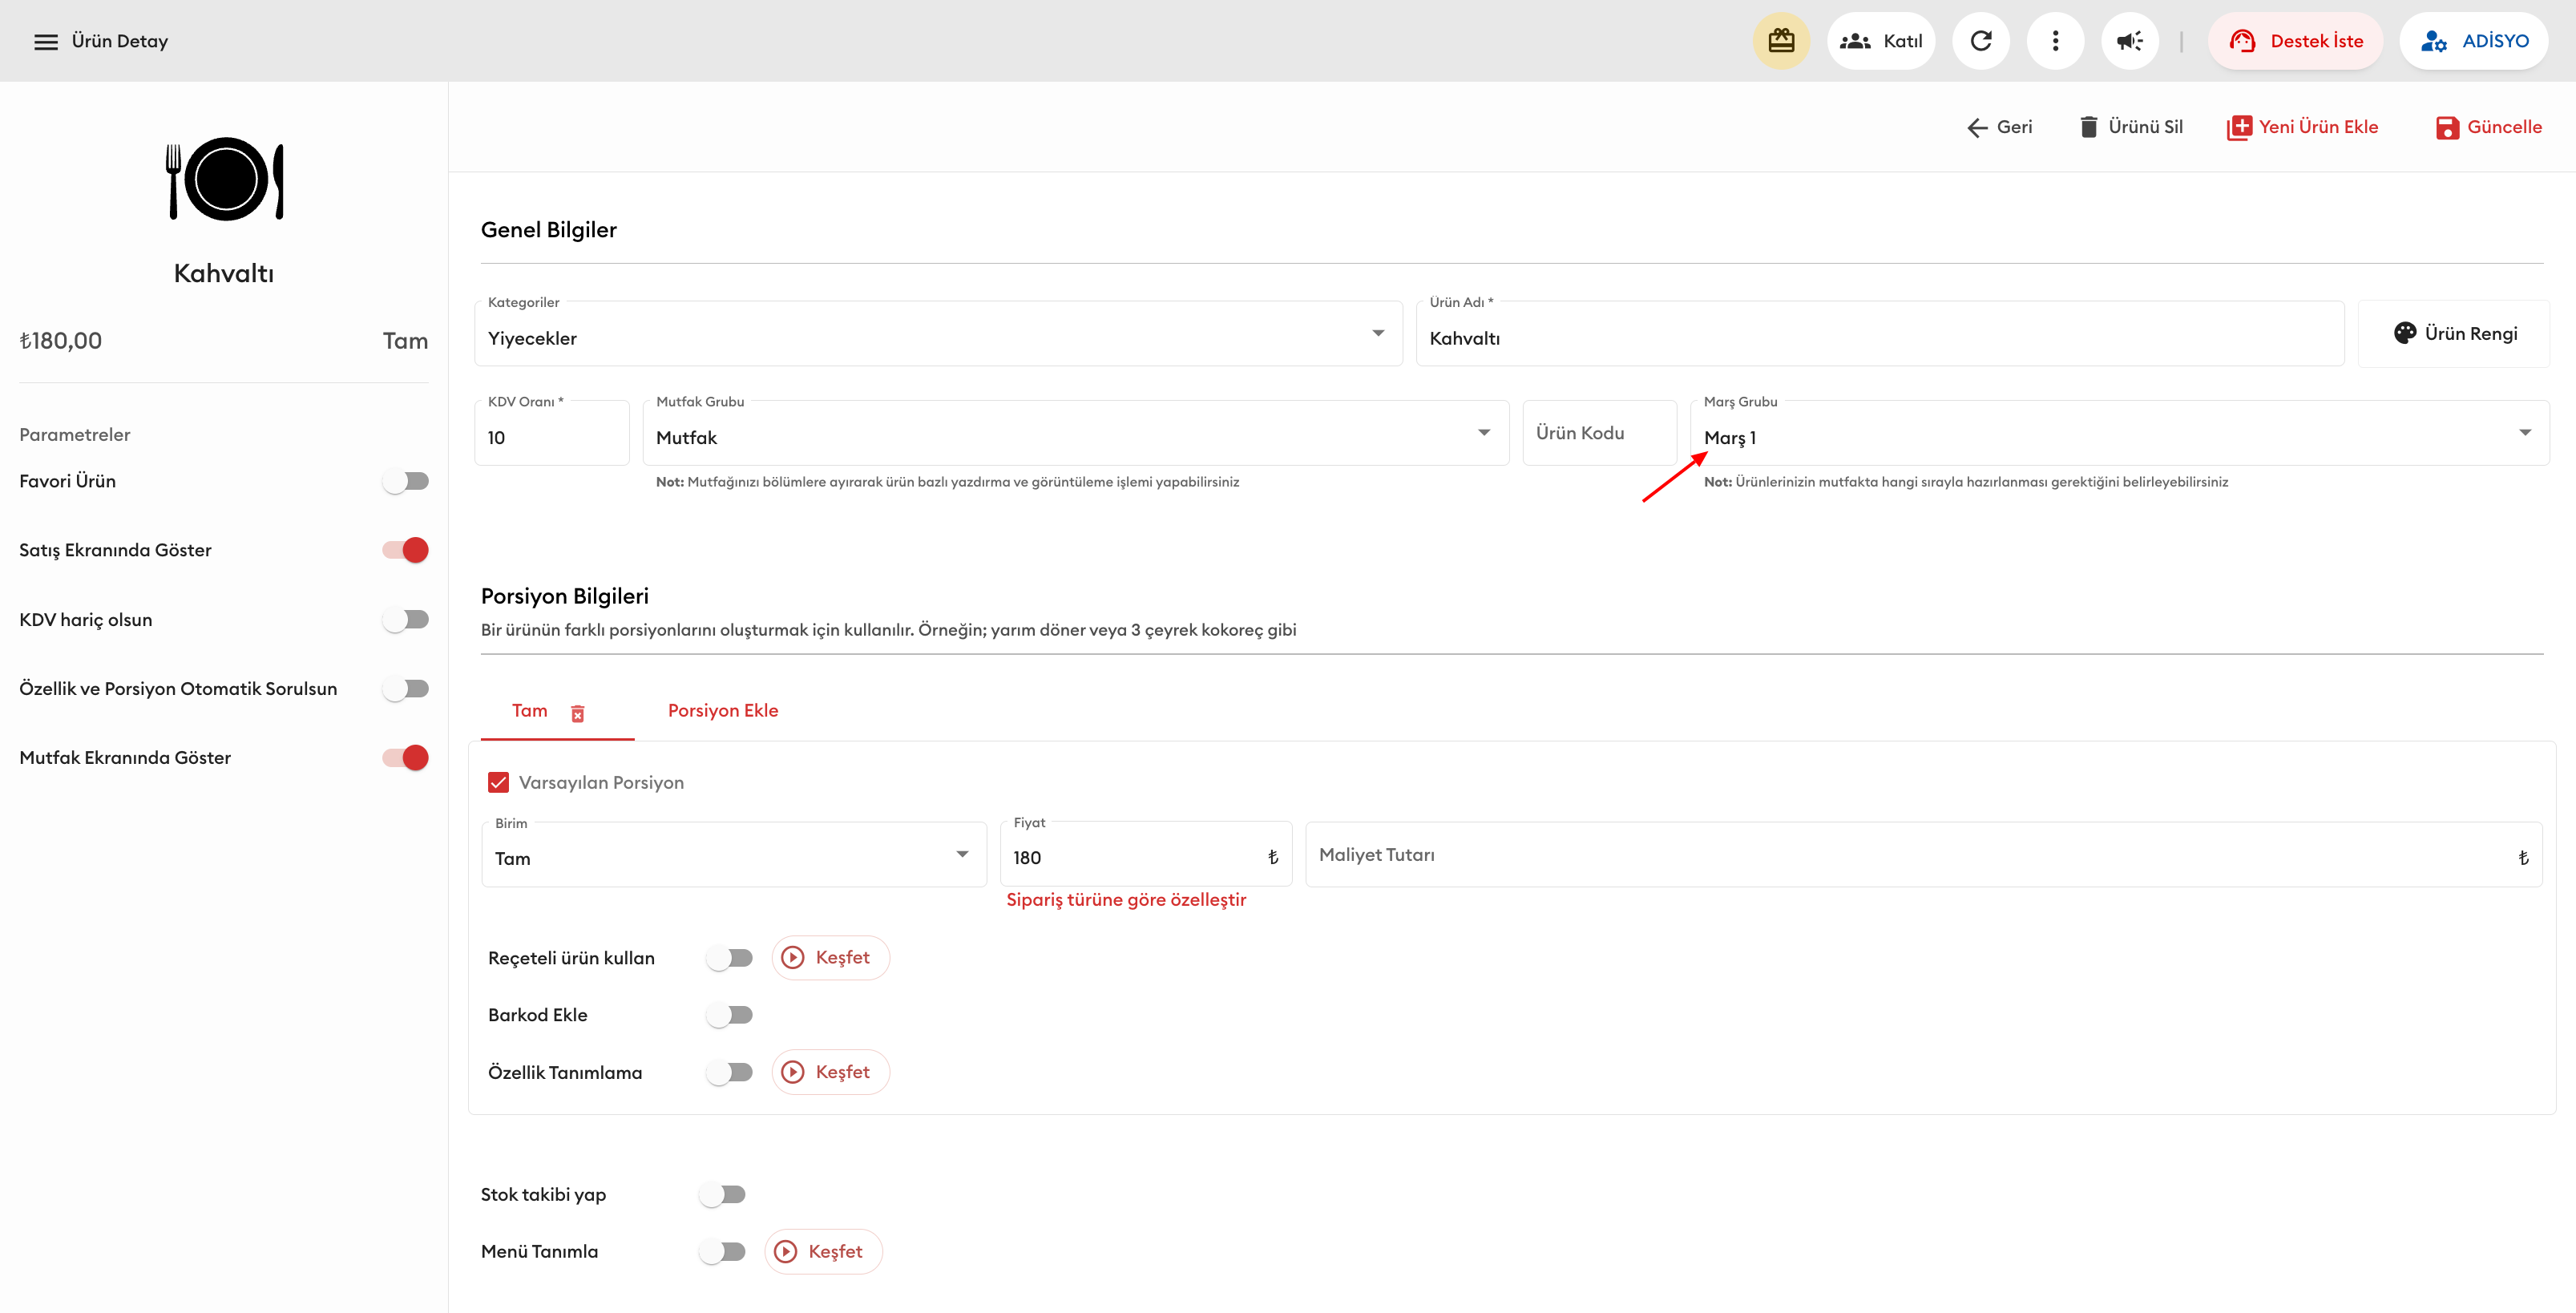Toggle Barkod Ekle switch
The height and width of the screenshot is (1313, 2576).
coord(729,1015)
